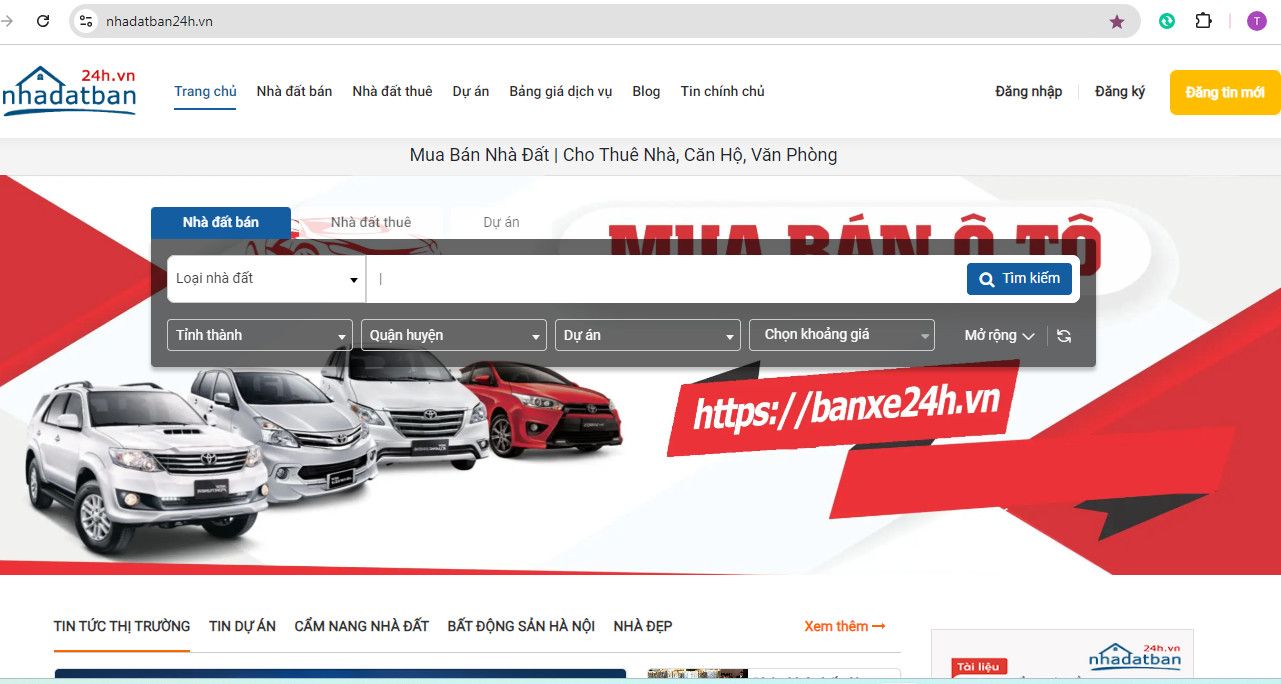Click the Tài liệu sidebar banner

(x=1062, y=656)
